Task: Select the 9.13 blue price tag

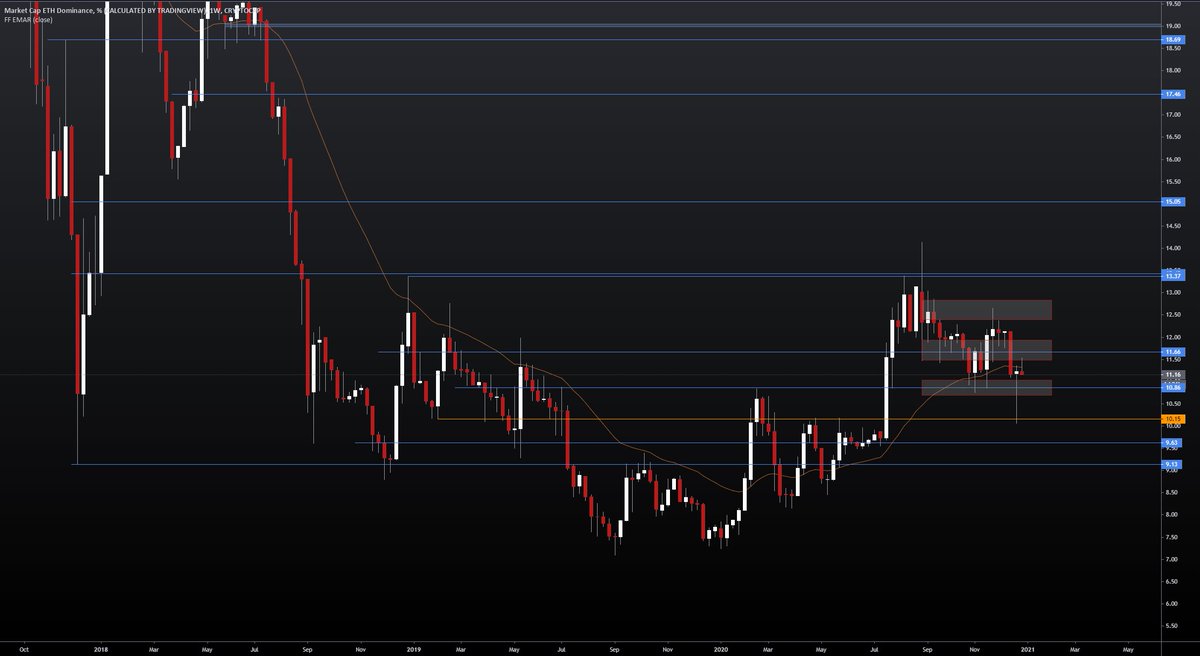Action: pyautogui.click(x=1170, y=463)
